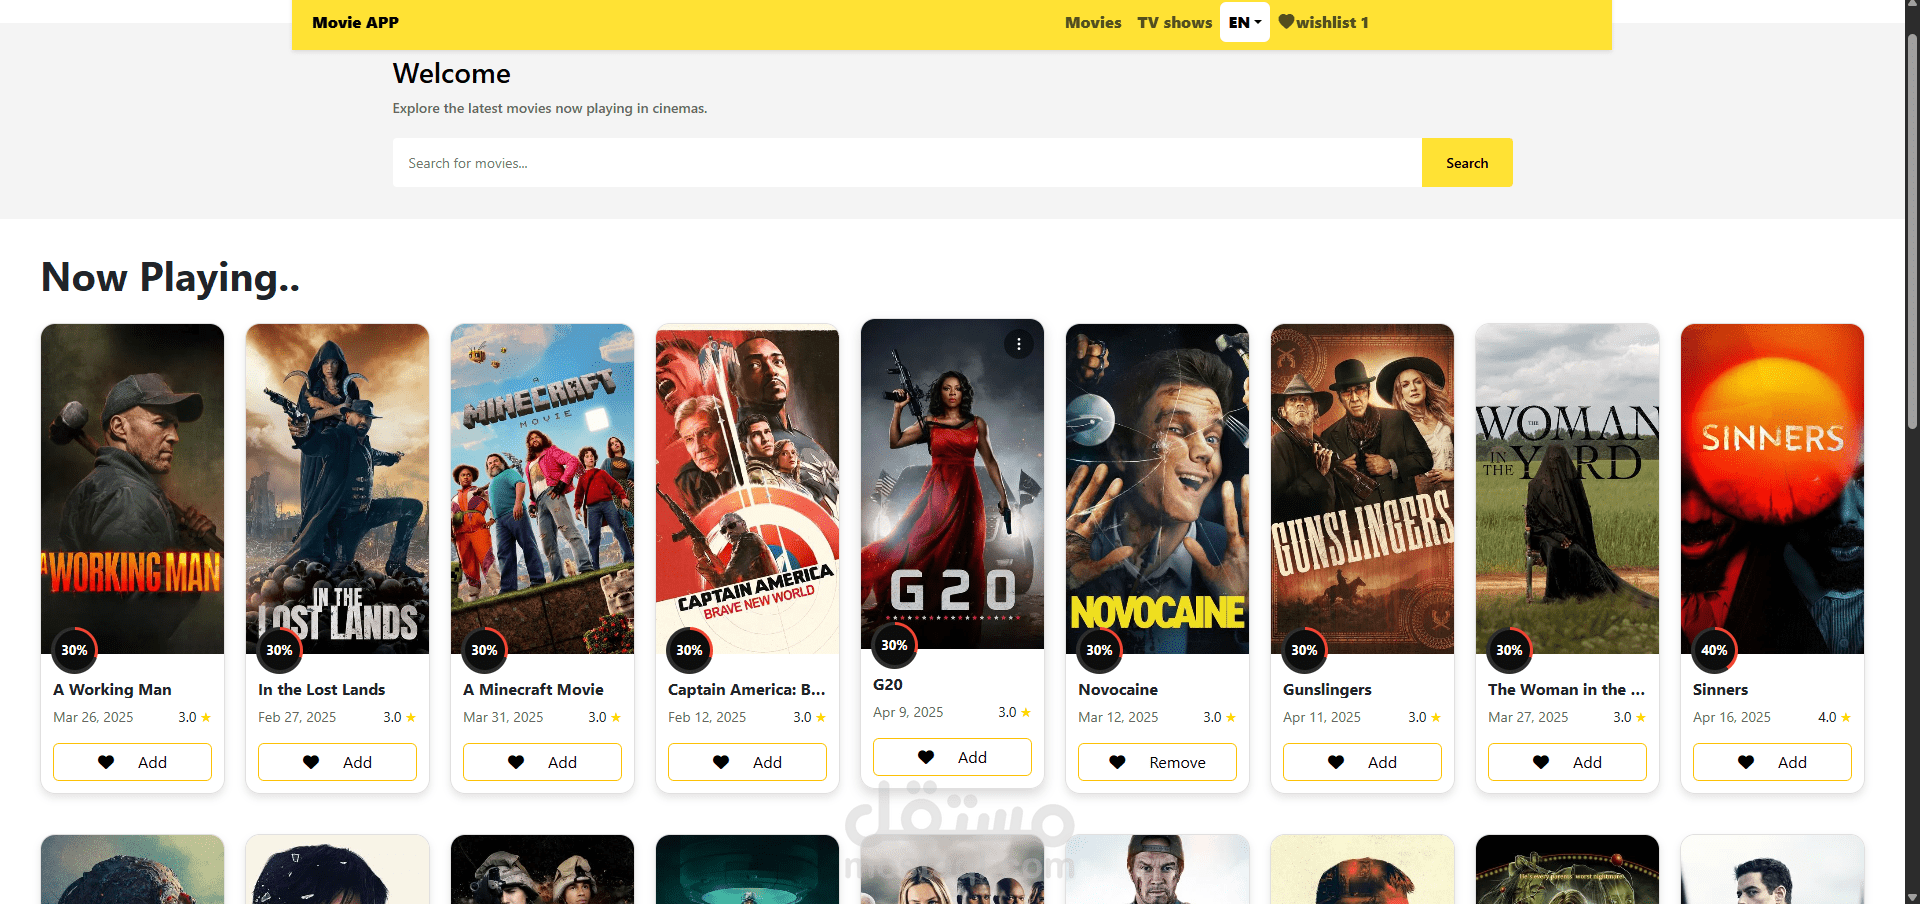Click the yellow Search button
The height and width of the screenshot is (904, 1920).
coord(1467,163)
